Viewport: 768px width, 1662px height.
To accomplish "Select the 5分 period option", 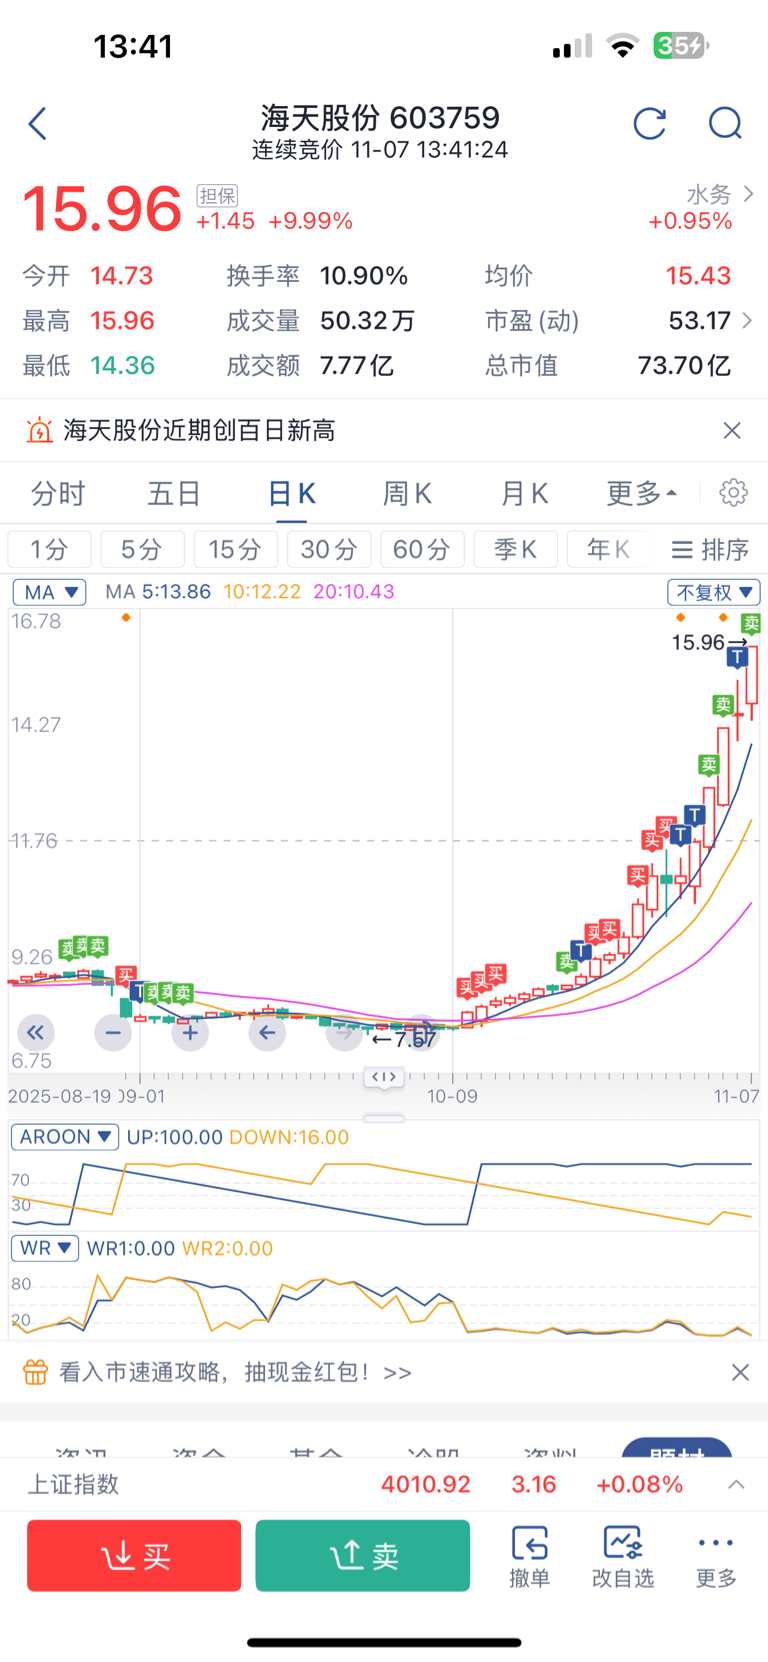I will 142,549.
